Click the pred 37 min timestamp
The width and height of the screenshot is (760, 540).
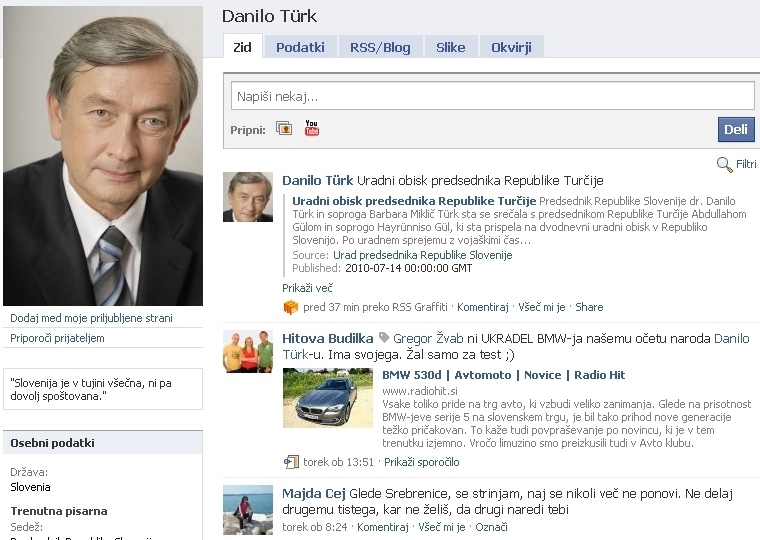point(331,307)
